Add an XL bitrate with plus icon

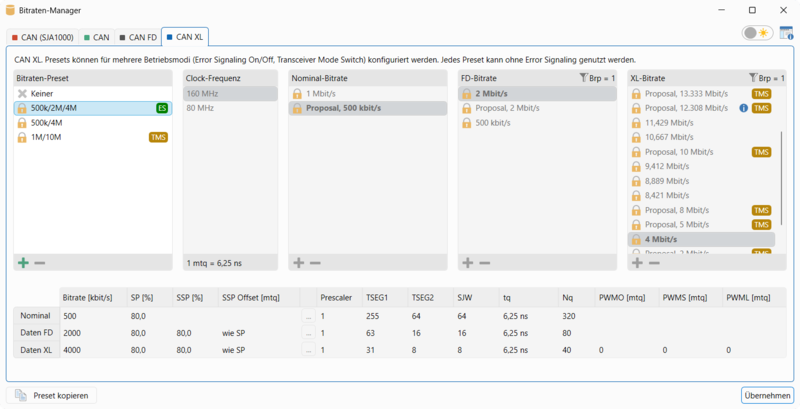pos(637,263)
